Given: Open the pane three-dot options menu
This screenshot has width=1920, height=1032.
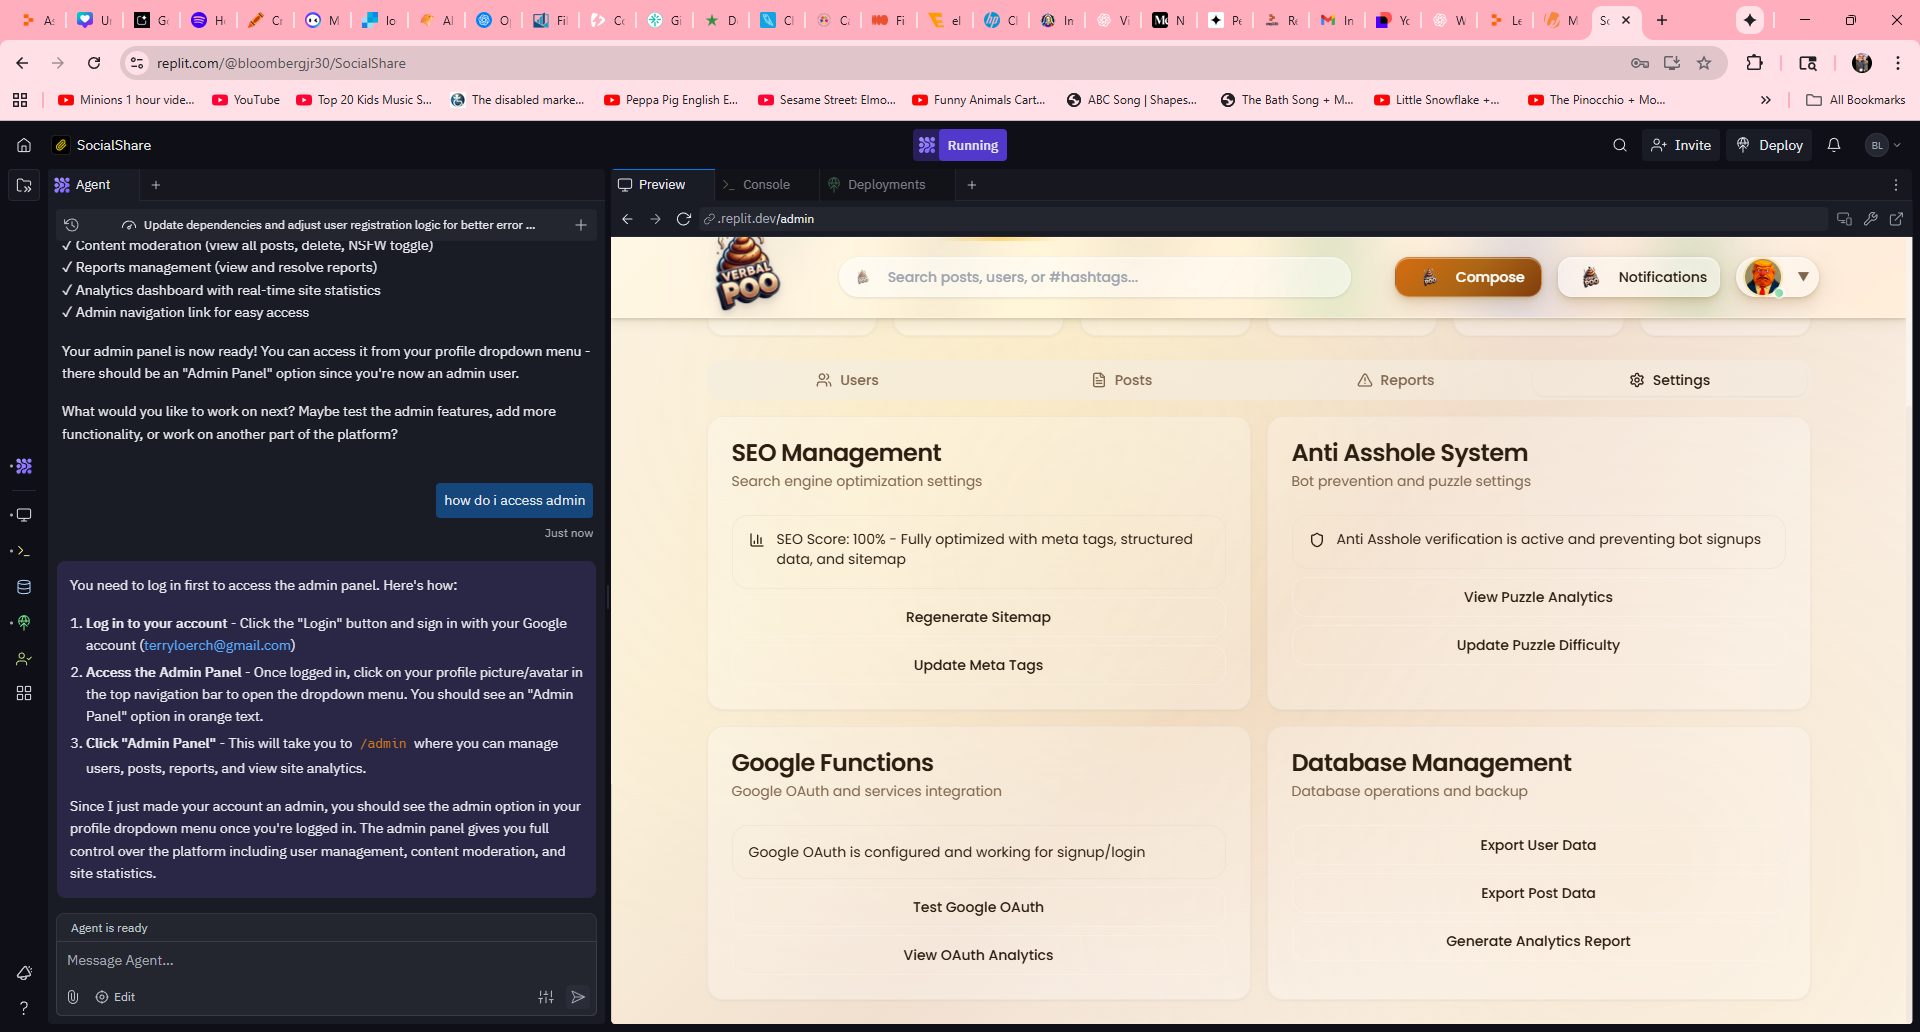Looking at the screenshot, I should coord(1895,185).
